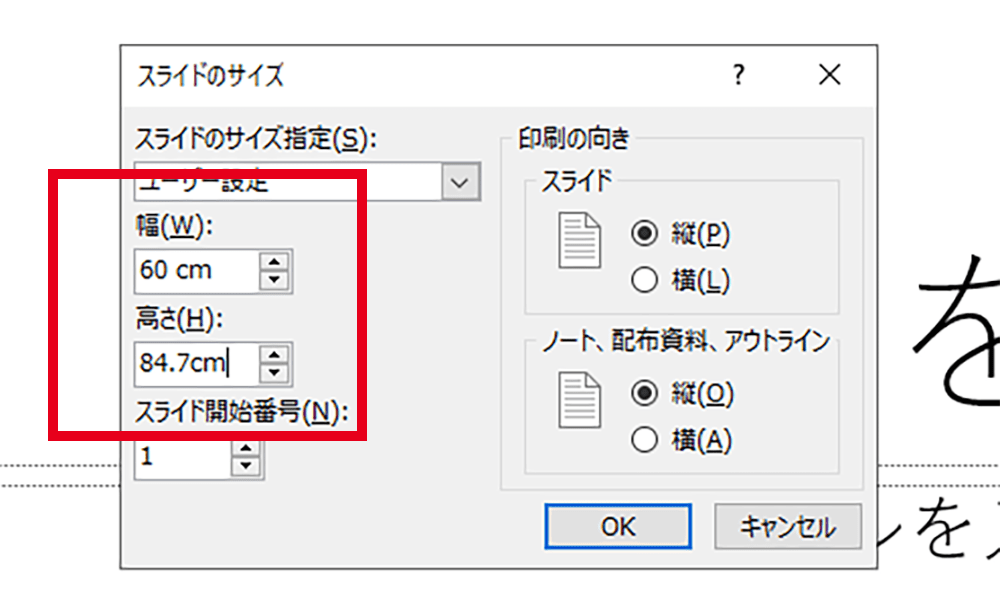Click the width field showing 60 cm
1000x616 pixels.
tap(195, 270)
